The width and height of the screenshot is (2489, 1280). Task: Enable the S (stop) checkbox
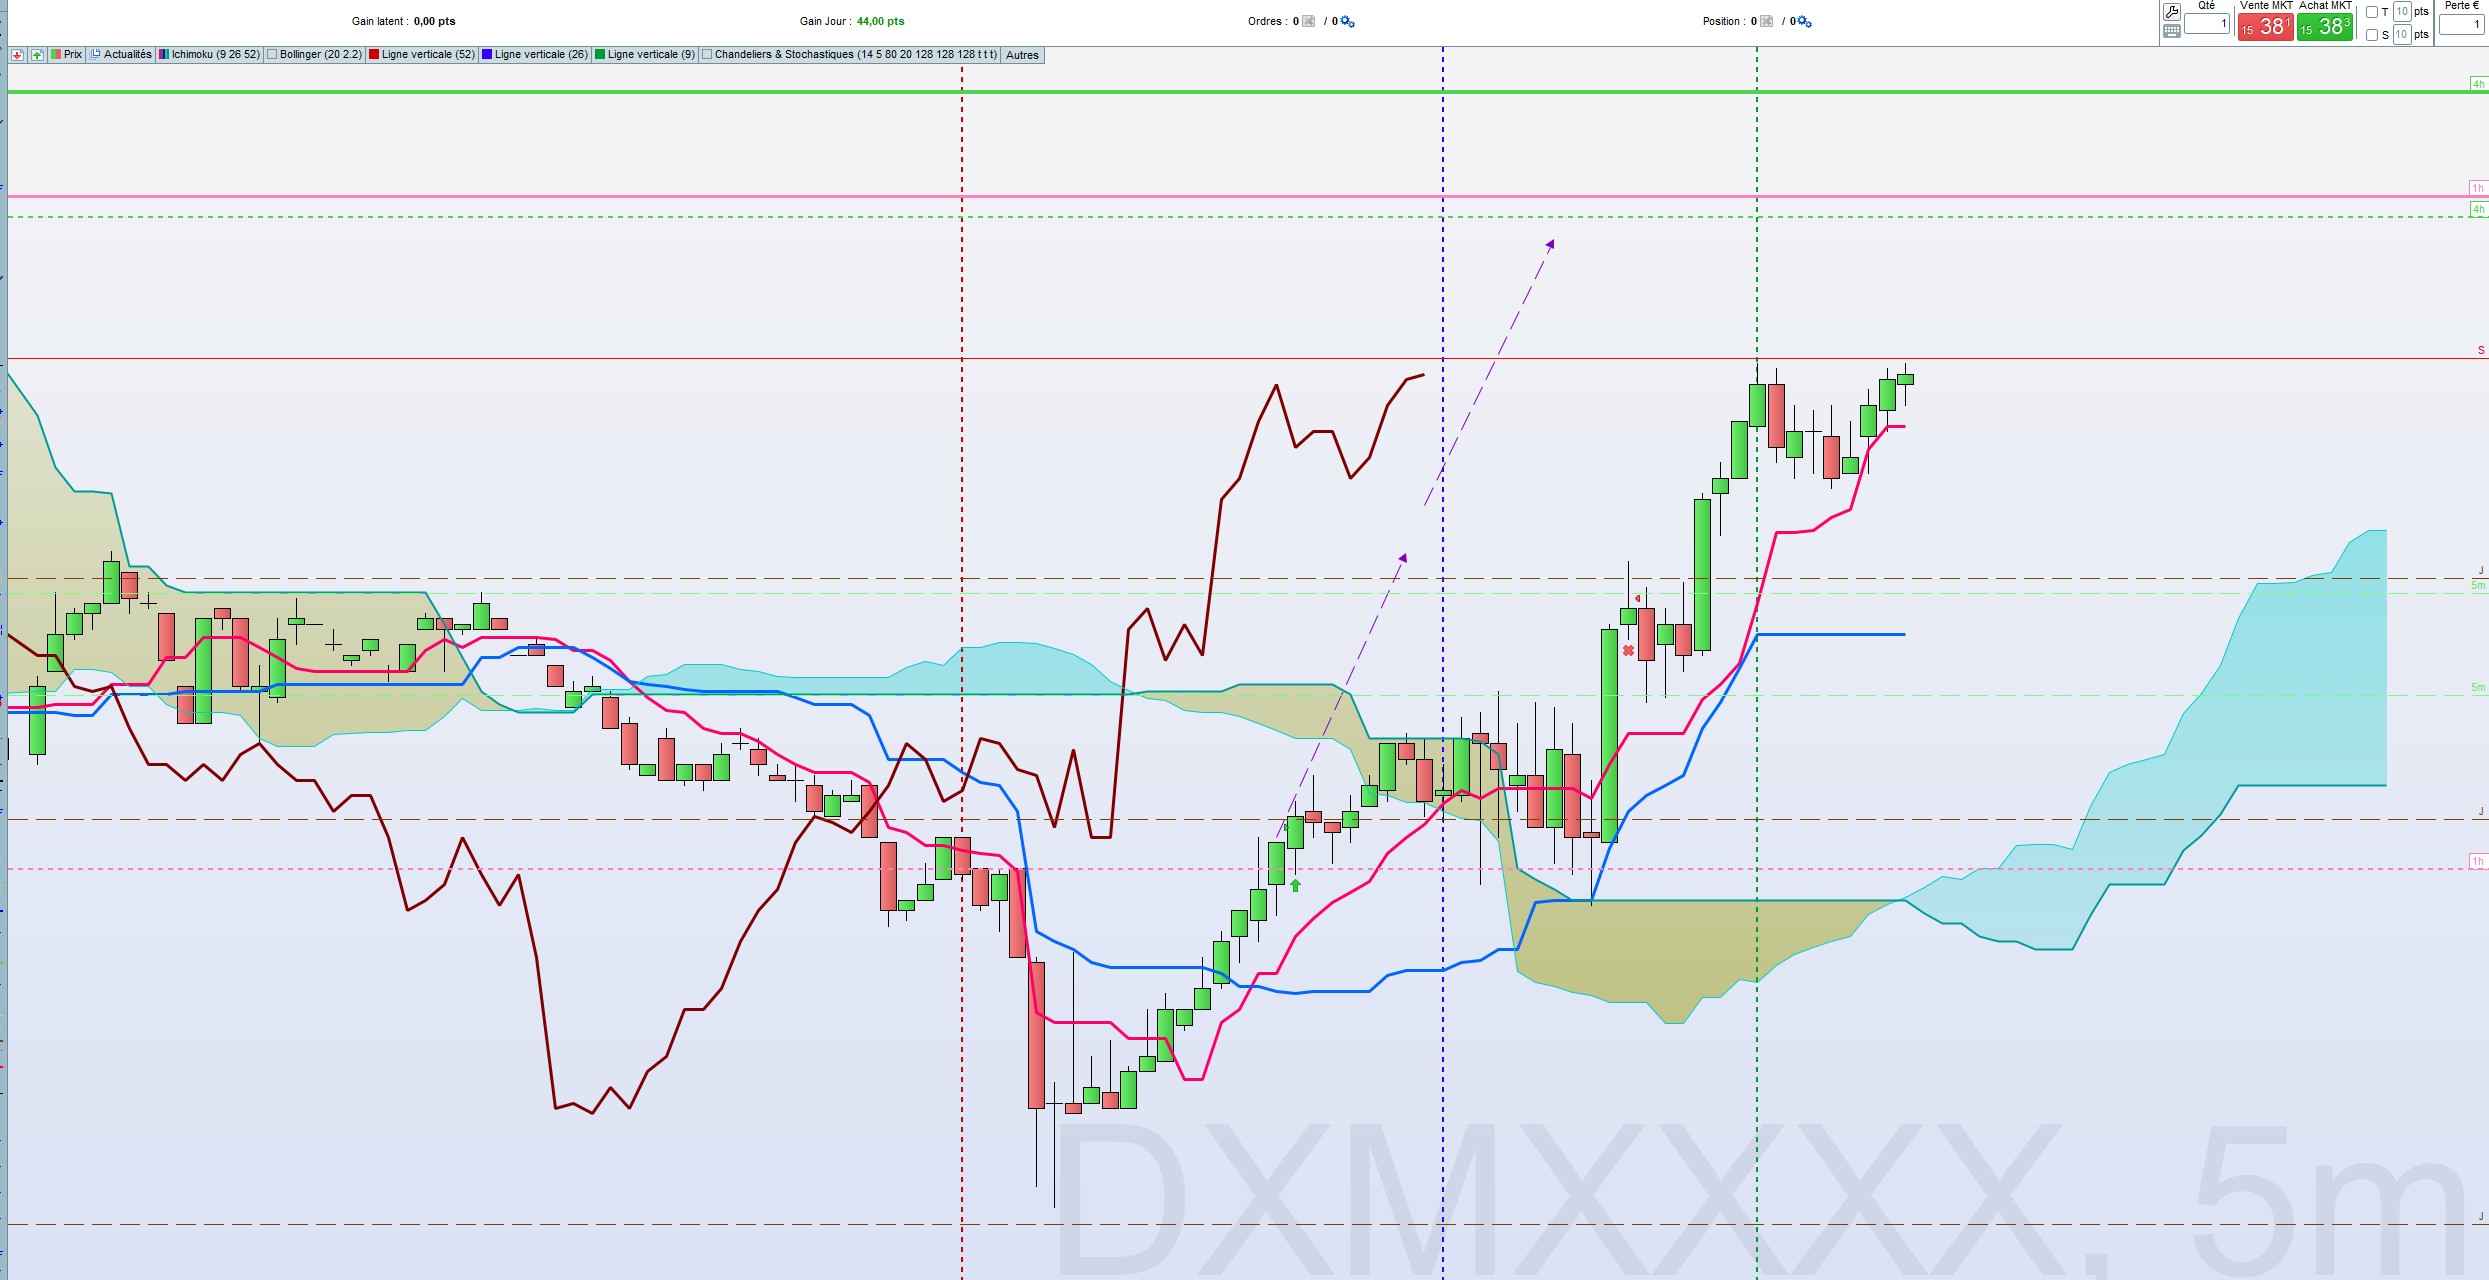tap(2372, 35)
